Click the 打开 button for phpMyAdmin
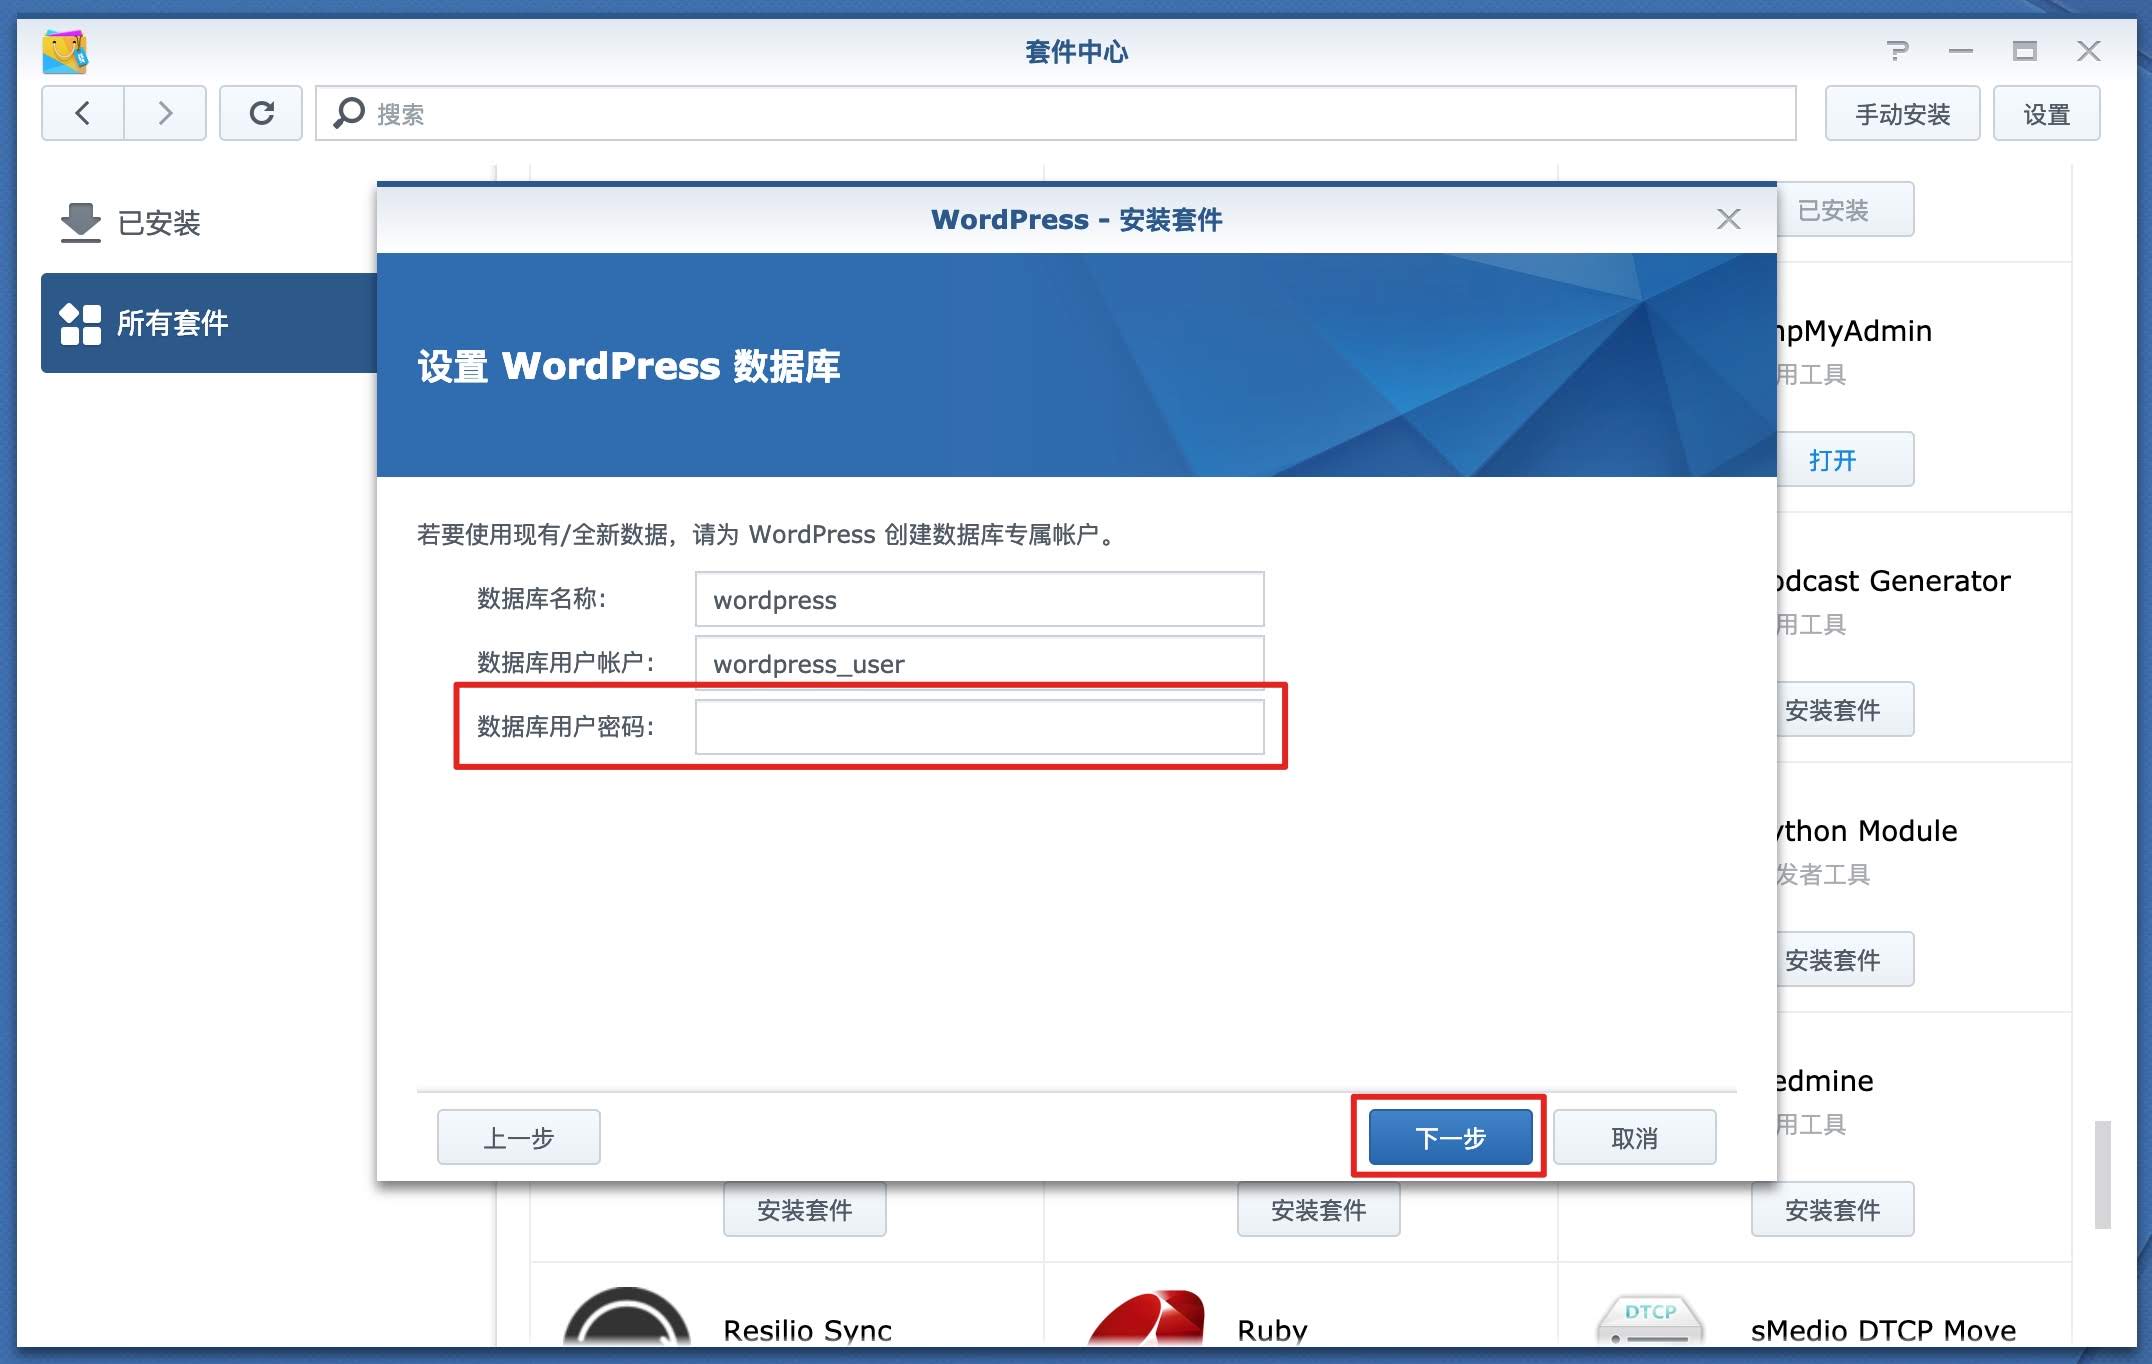Viewport: 2152px width, 1364px height. pos(1833,460)
